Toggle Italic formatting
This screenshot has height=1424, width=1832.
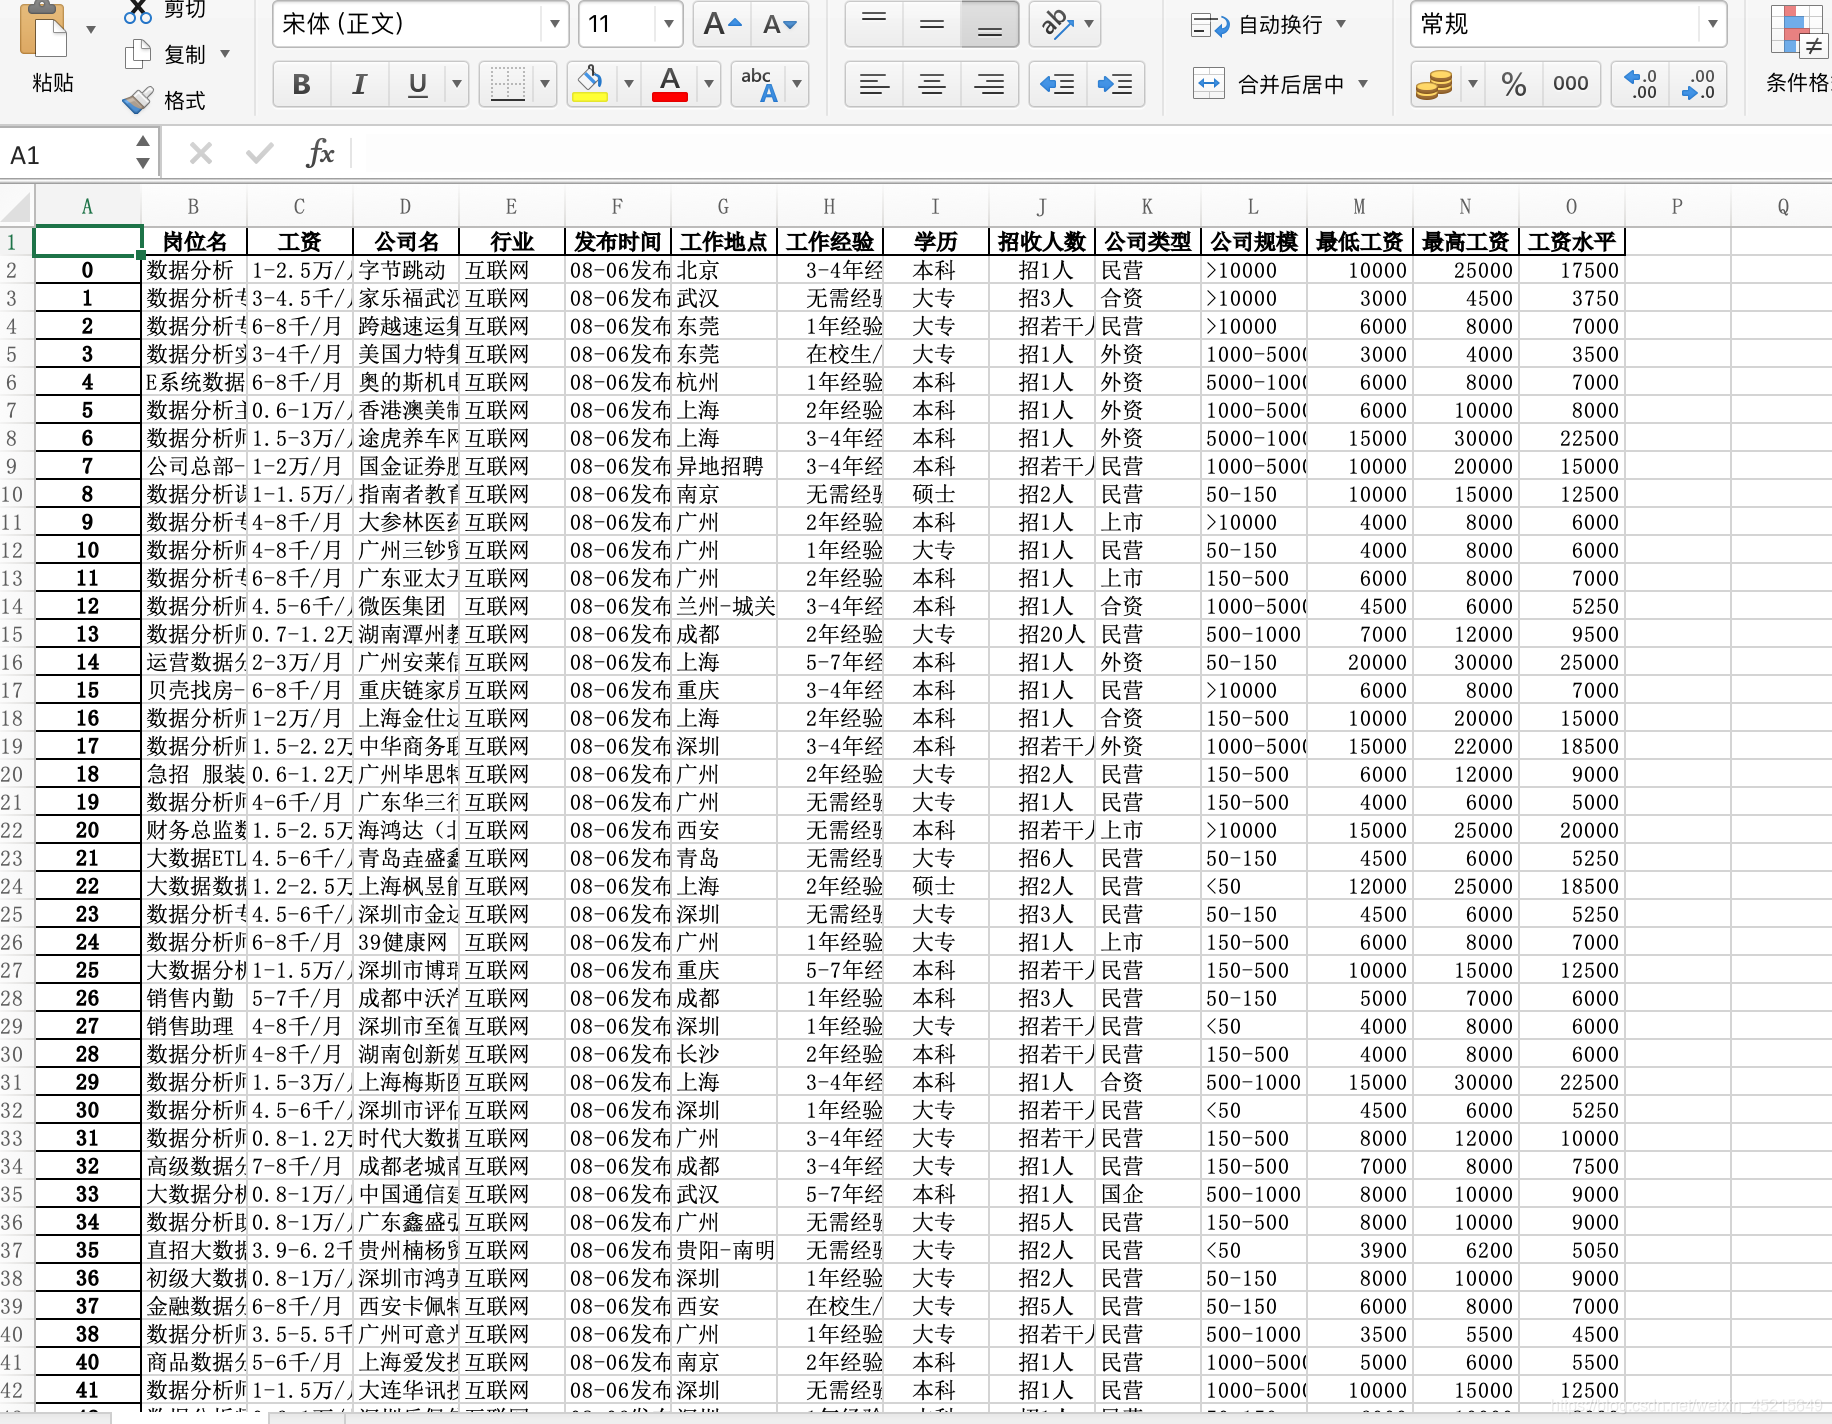[359, 84]
